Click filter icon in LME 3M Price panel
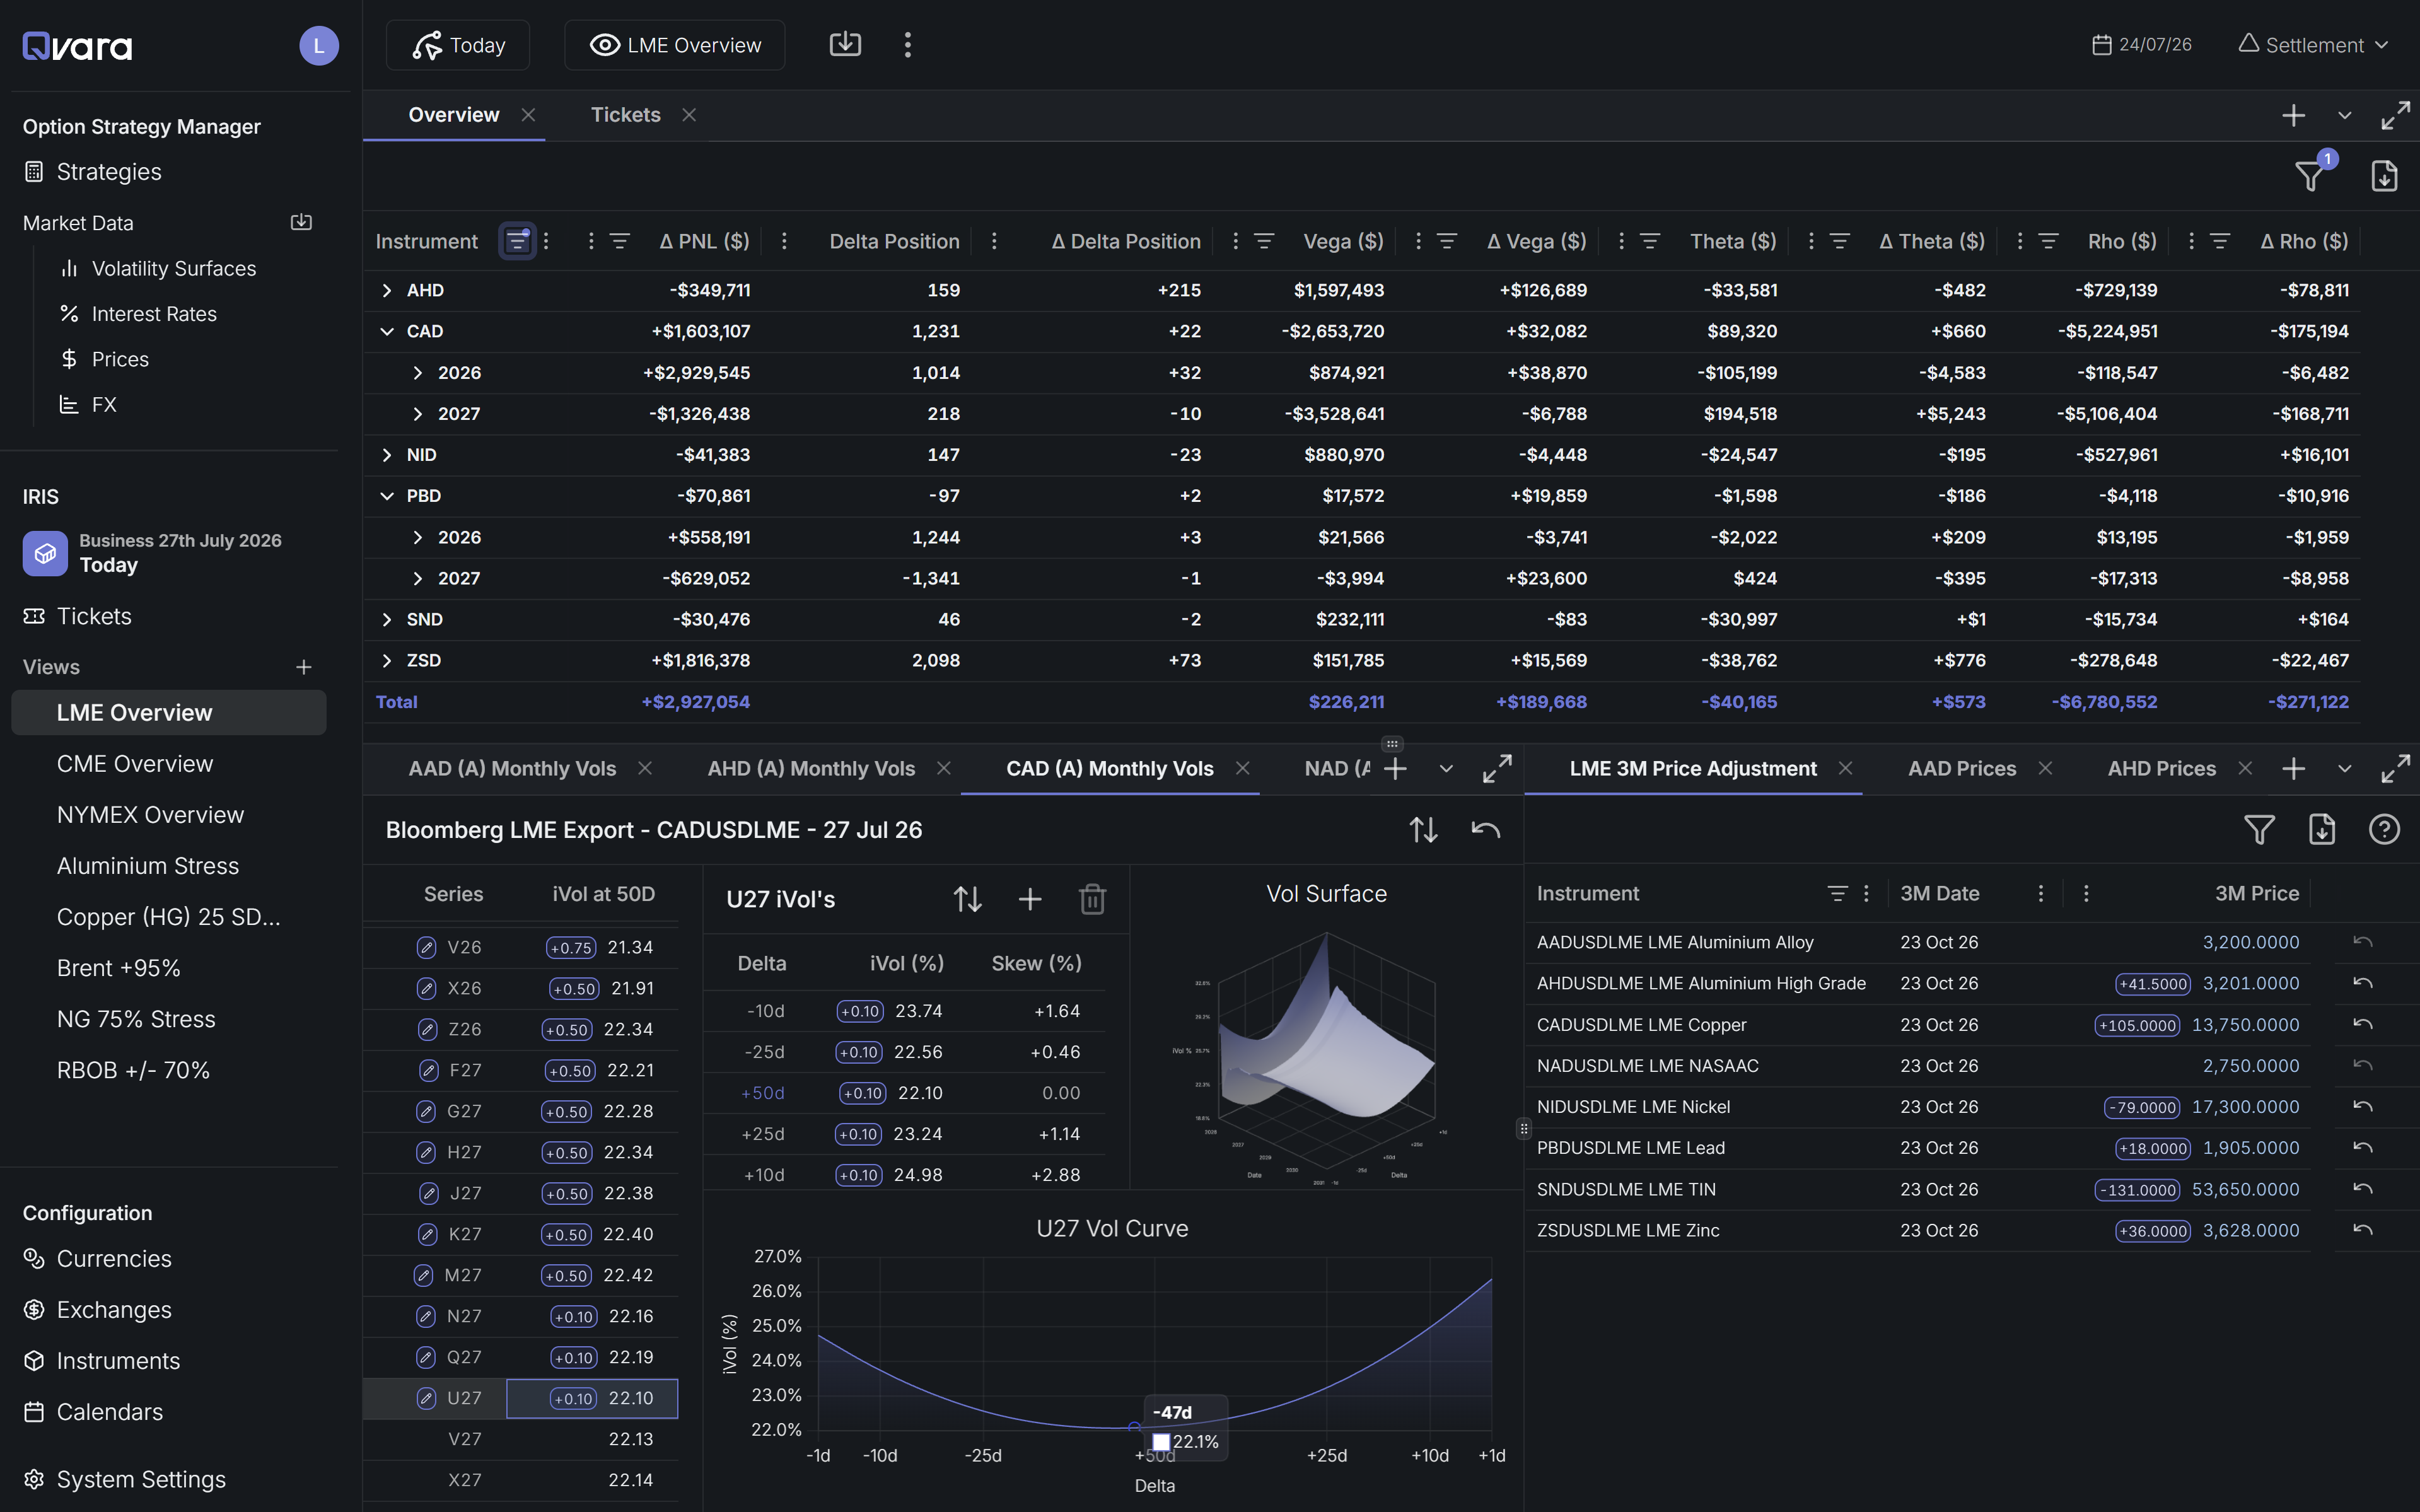The height and width of the screenshot is (1512, 2420). pos(2259,829)
